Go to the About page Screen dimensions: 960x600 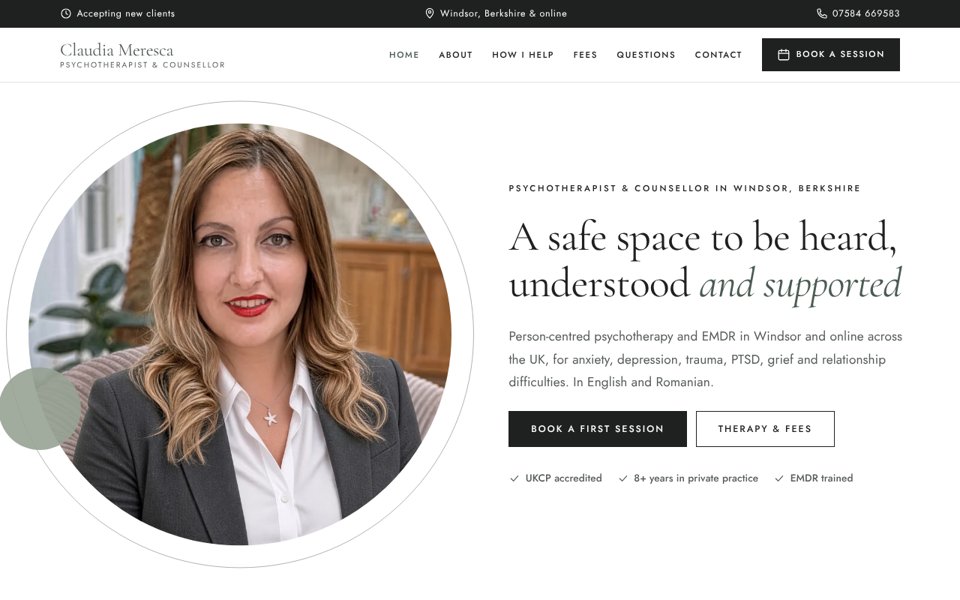pyautogui.click(x=456, y=54)
